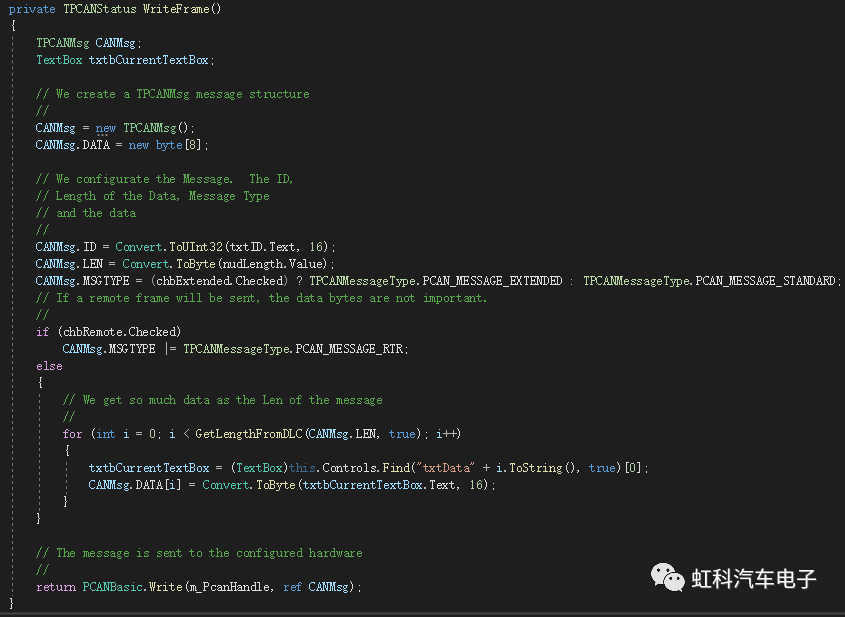This screenshot has width=845, height=617.
Task: Click the 'Controls' property
Action: point(351,468)
